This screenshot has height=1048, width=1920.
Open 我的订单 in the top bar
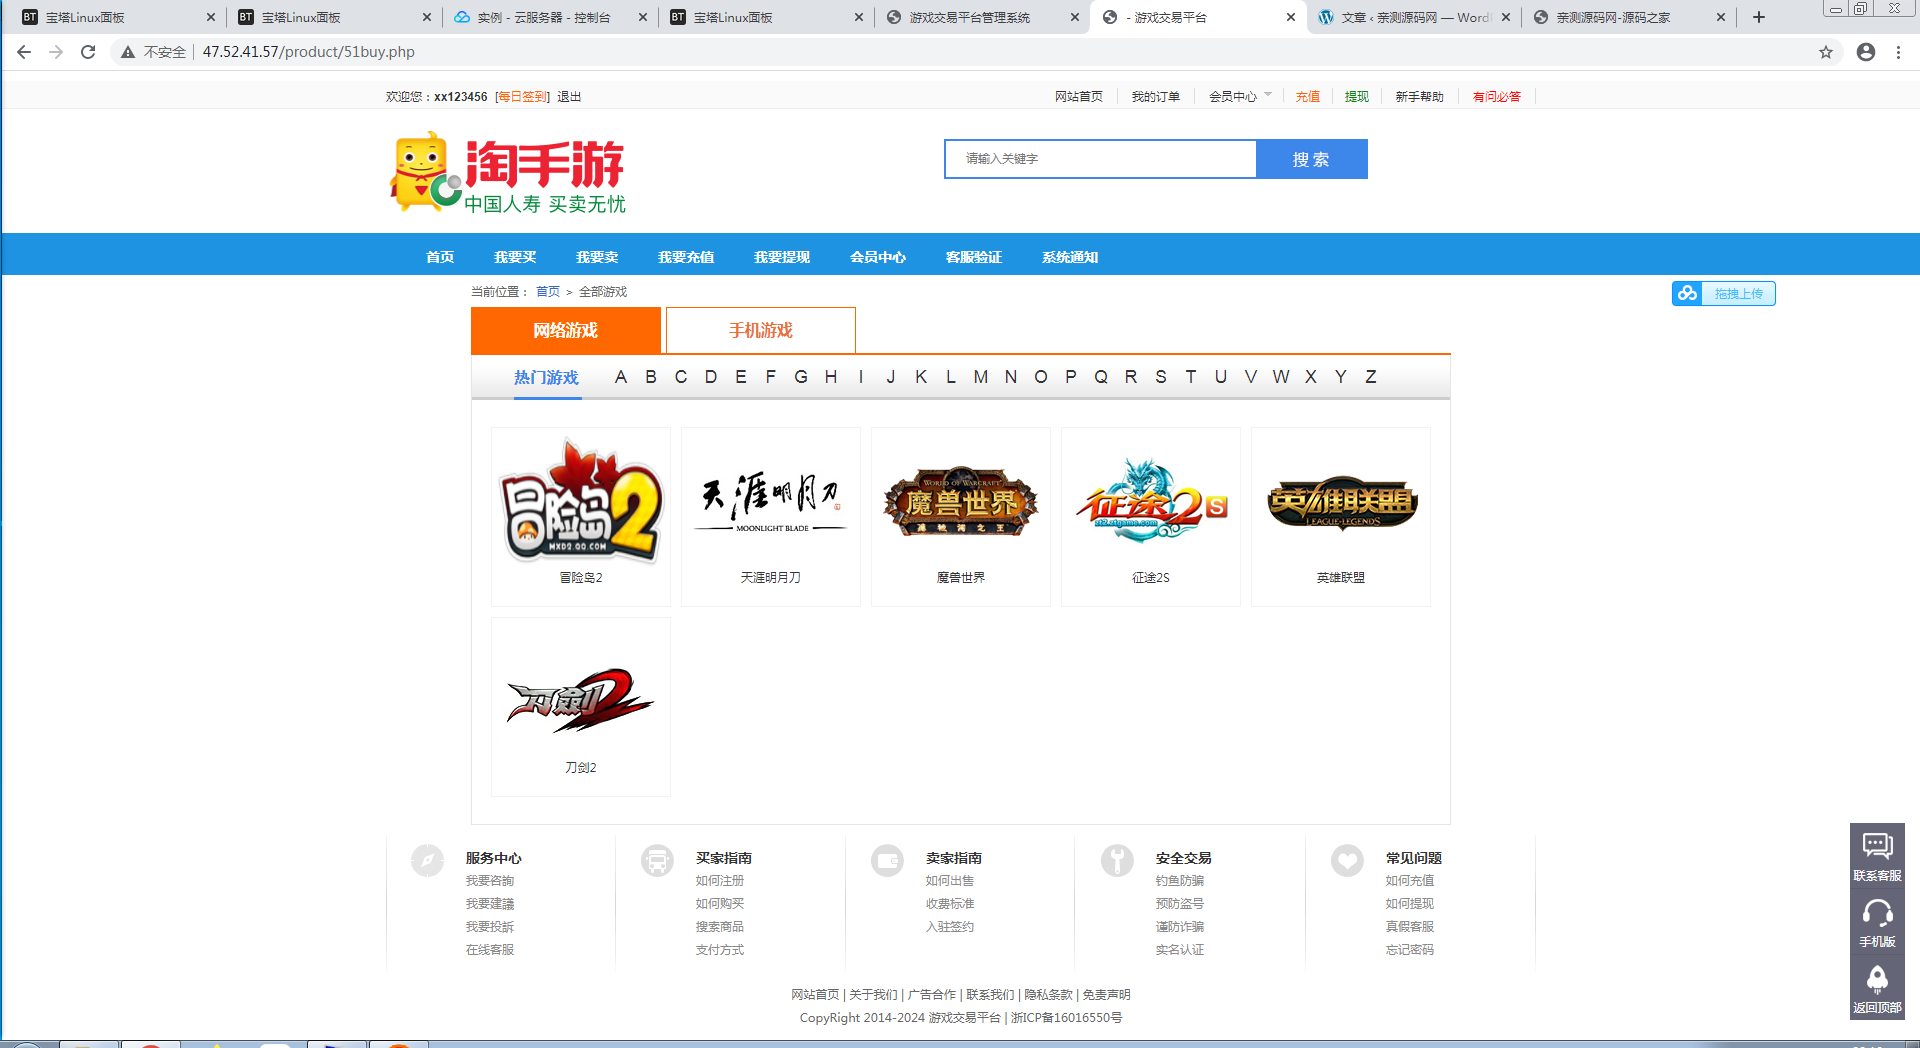tap(1155, 96)
